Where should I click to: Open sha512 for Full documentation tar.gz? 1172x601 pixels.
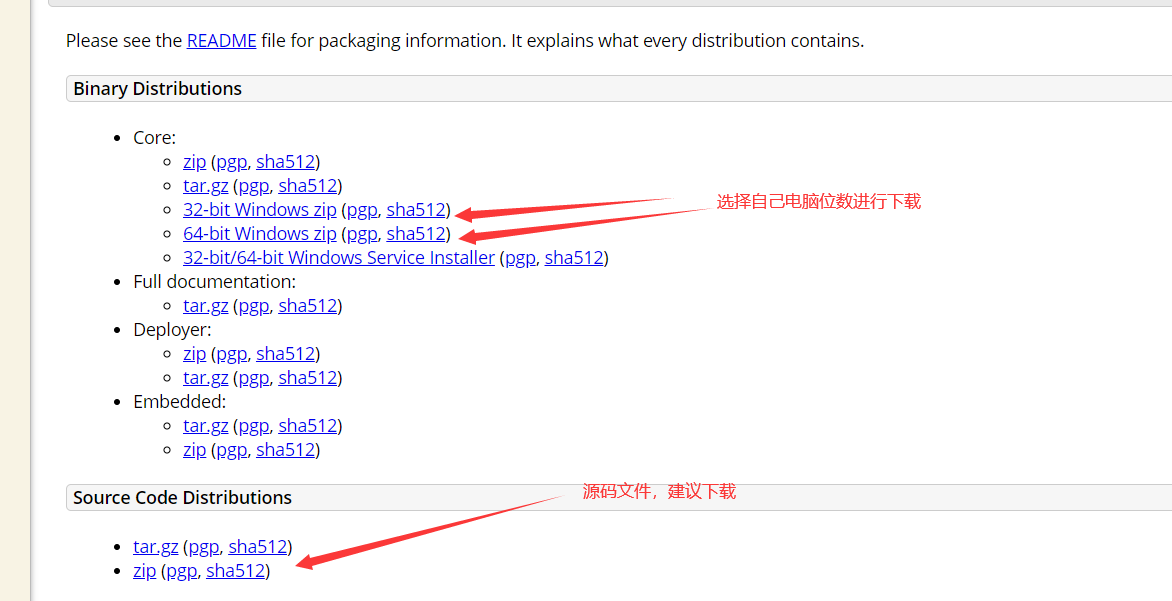pos(308,305)
